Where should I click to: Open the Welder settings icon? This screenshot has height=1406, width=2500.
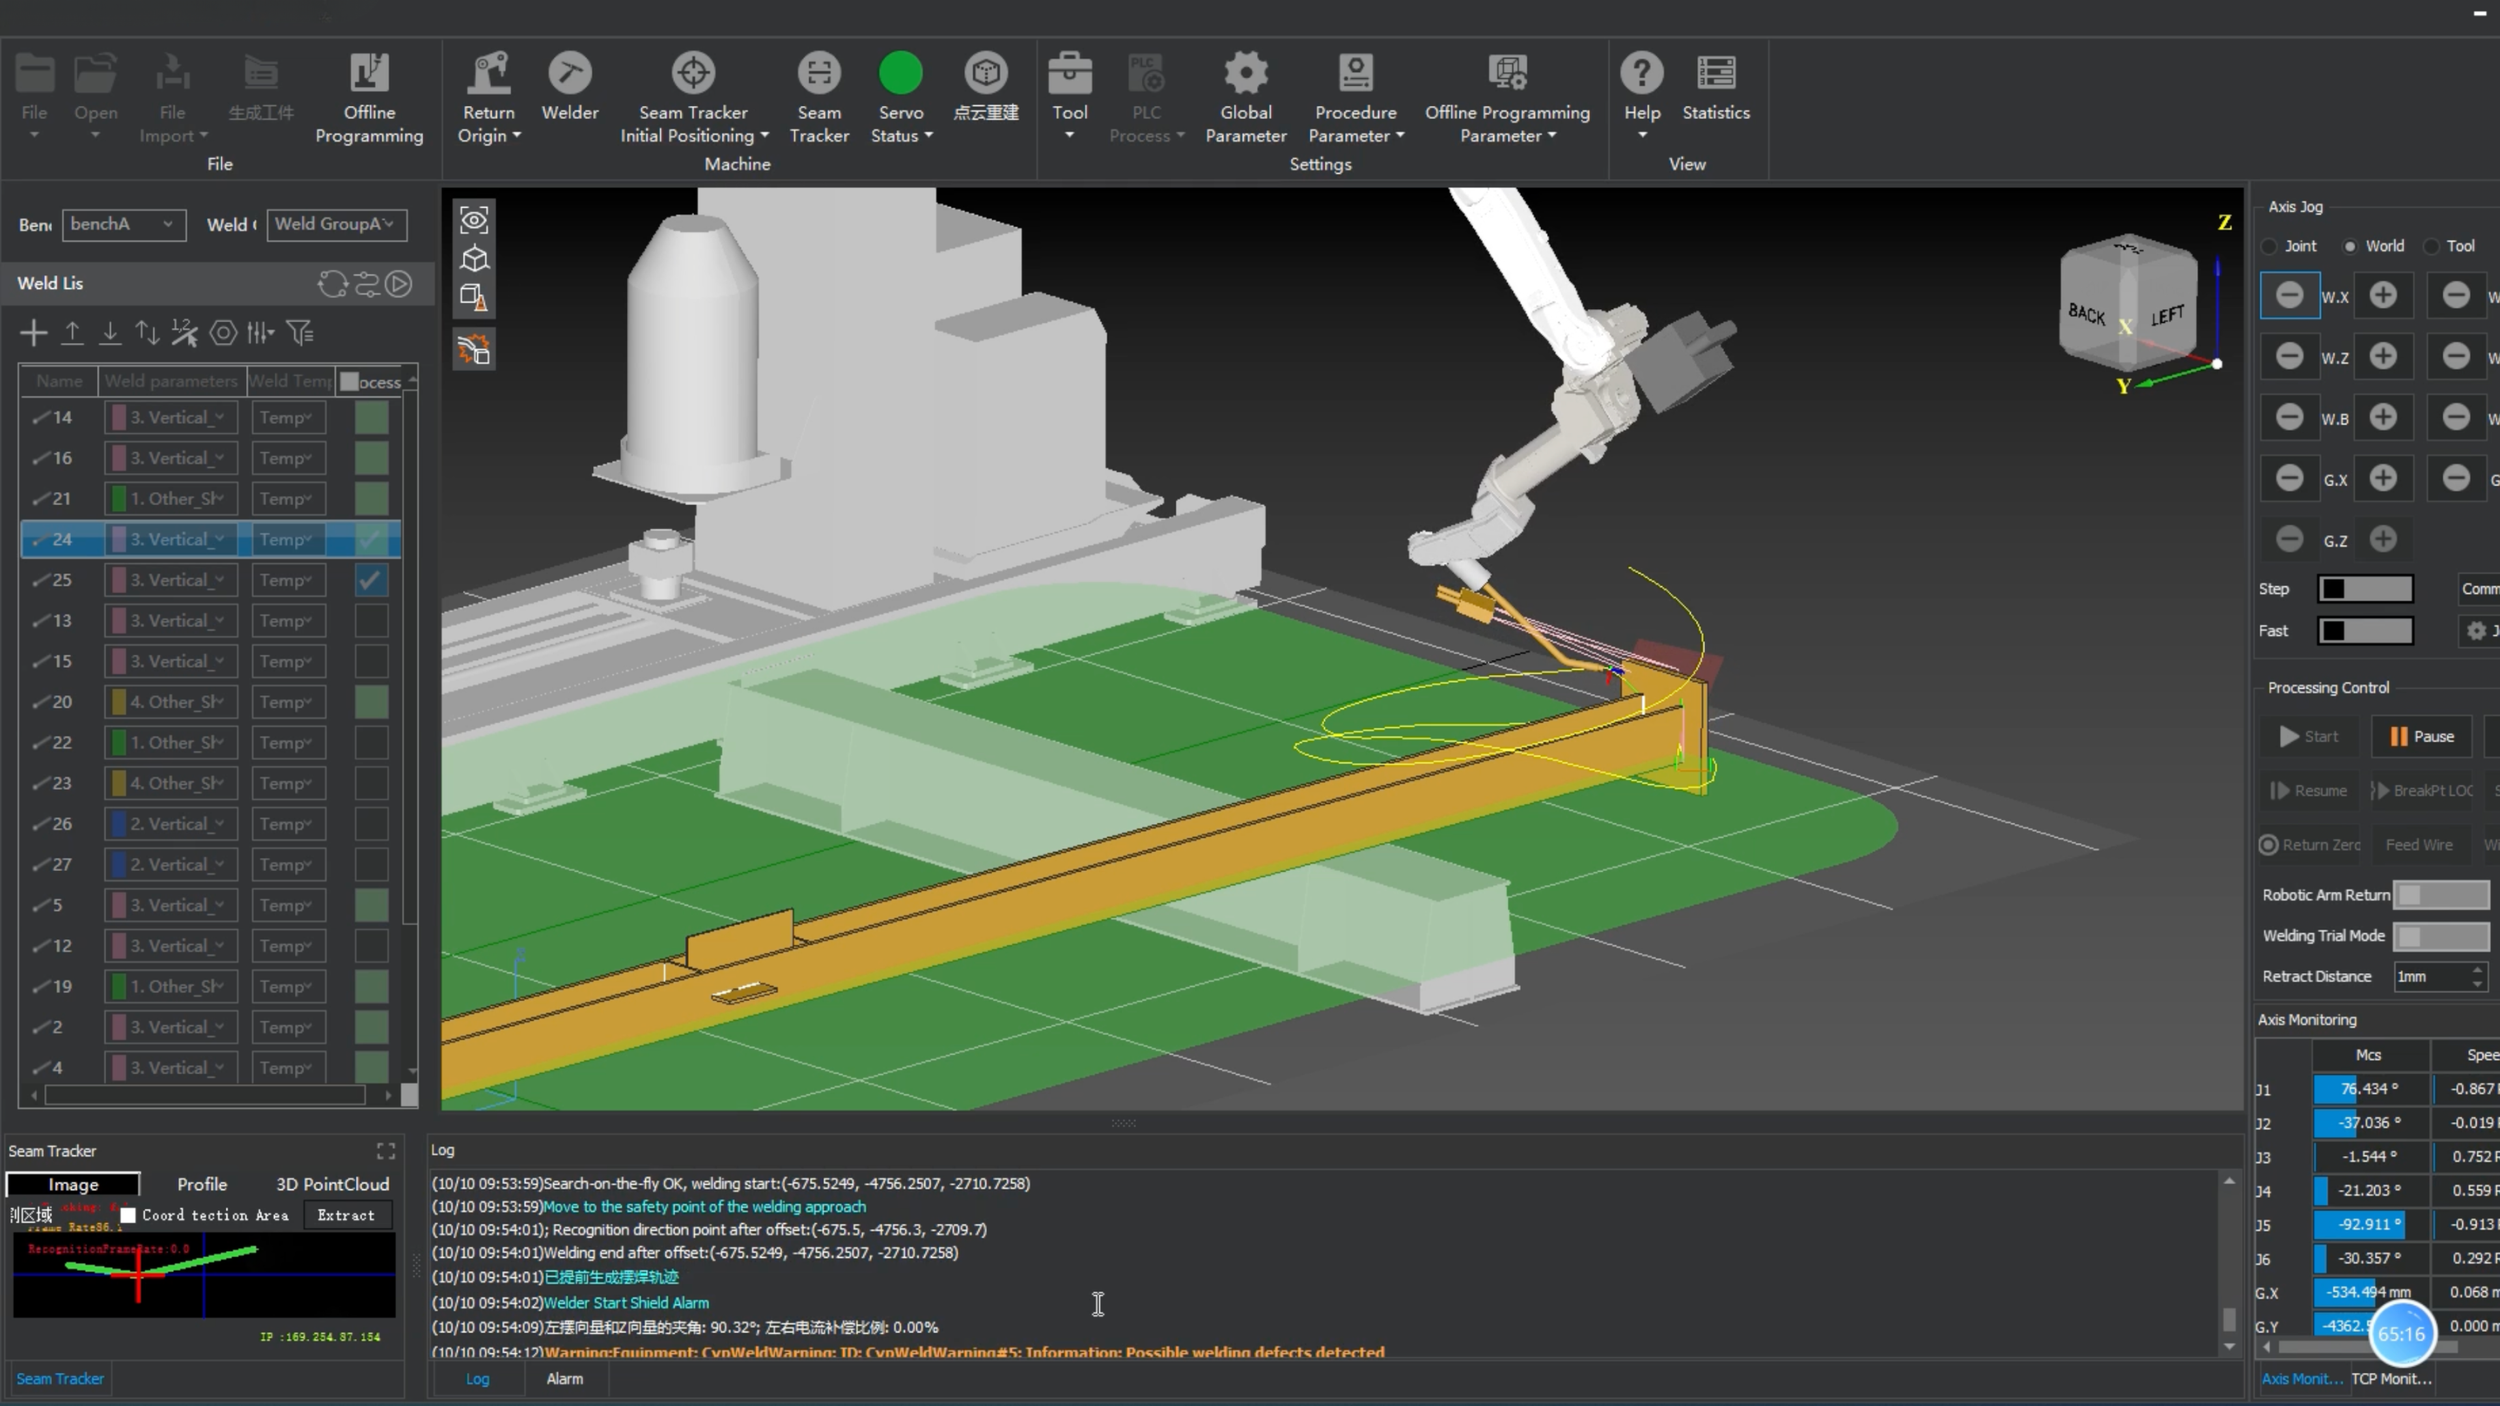570,73
